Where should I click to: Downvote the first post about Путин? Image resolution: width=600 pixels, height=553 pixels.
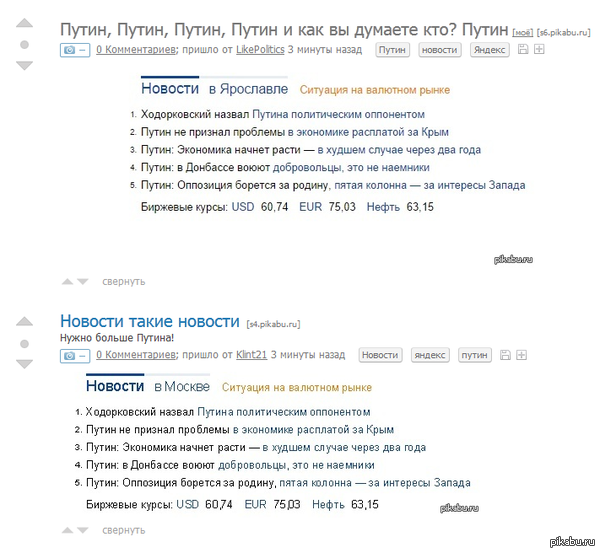[x=25, y=66]
